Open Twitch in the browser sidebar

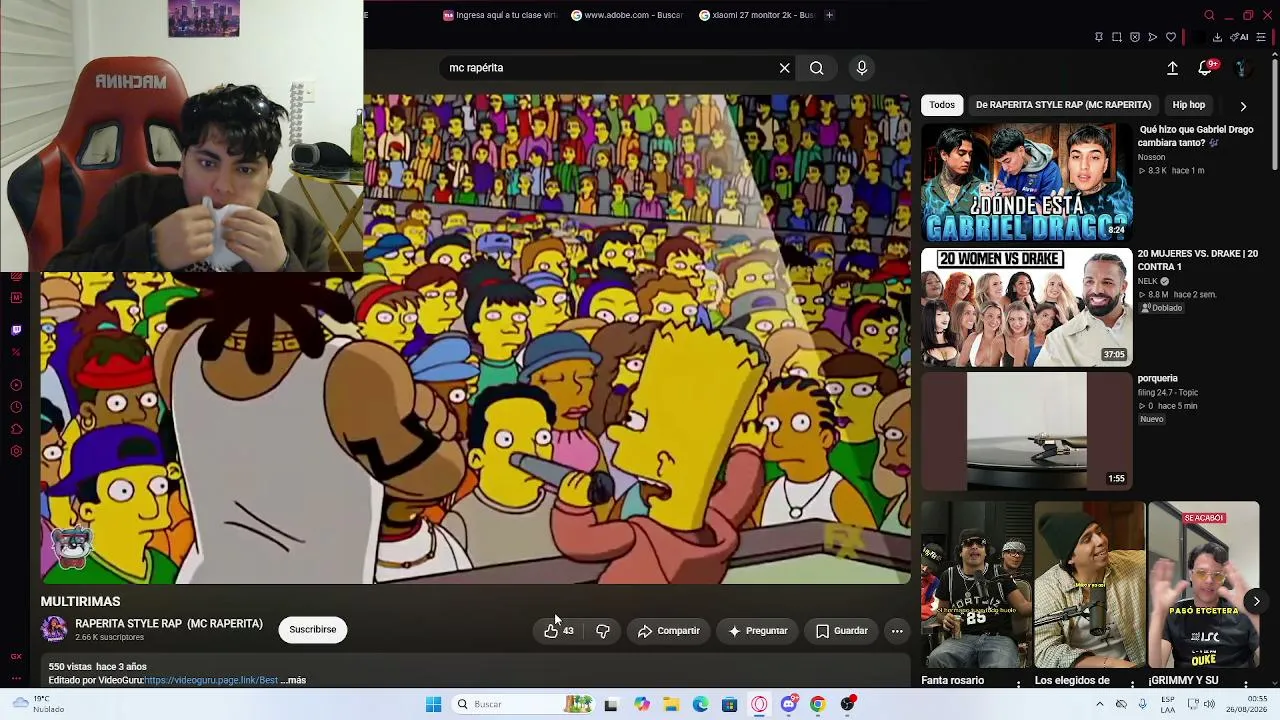point(16,330)
